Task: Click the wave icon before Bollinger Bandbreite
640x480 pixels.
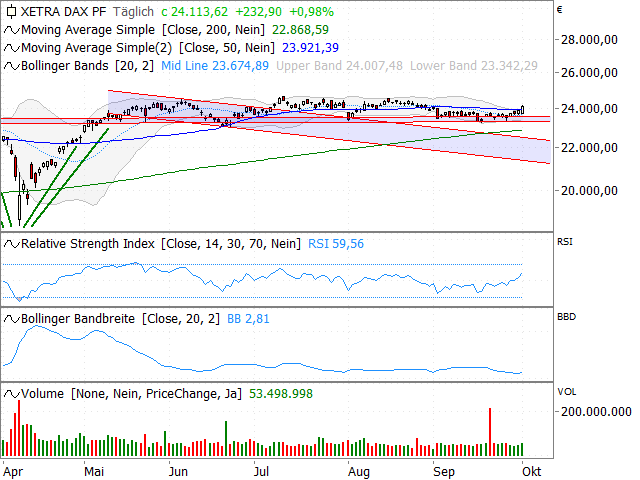Action: pos(12,319)
